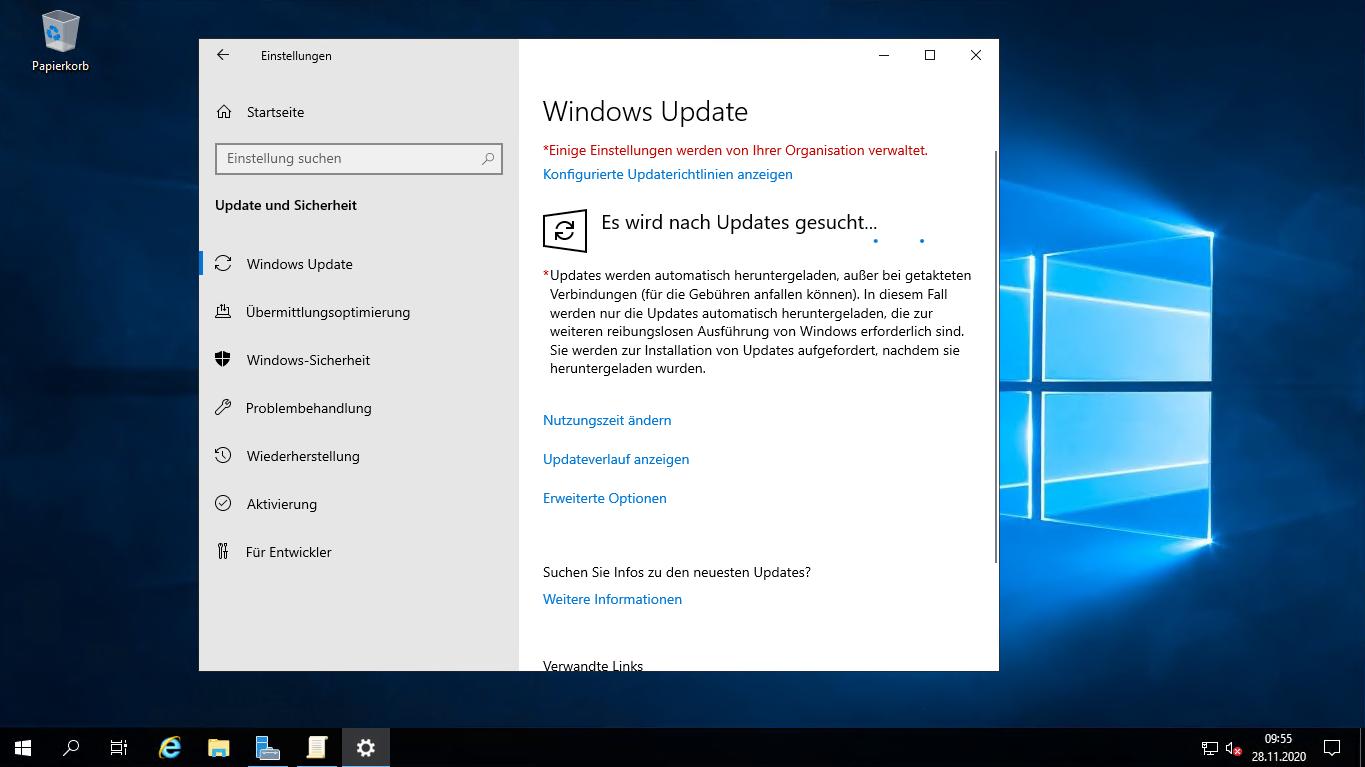Screen dimensions: 1365x767
Task: Click the 'Update und Sicherheit' category heading
Action: 286,205
